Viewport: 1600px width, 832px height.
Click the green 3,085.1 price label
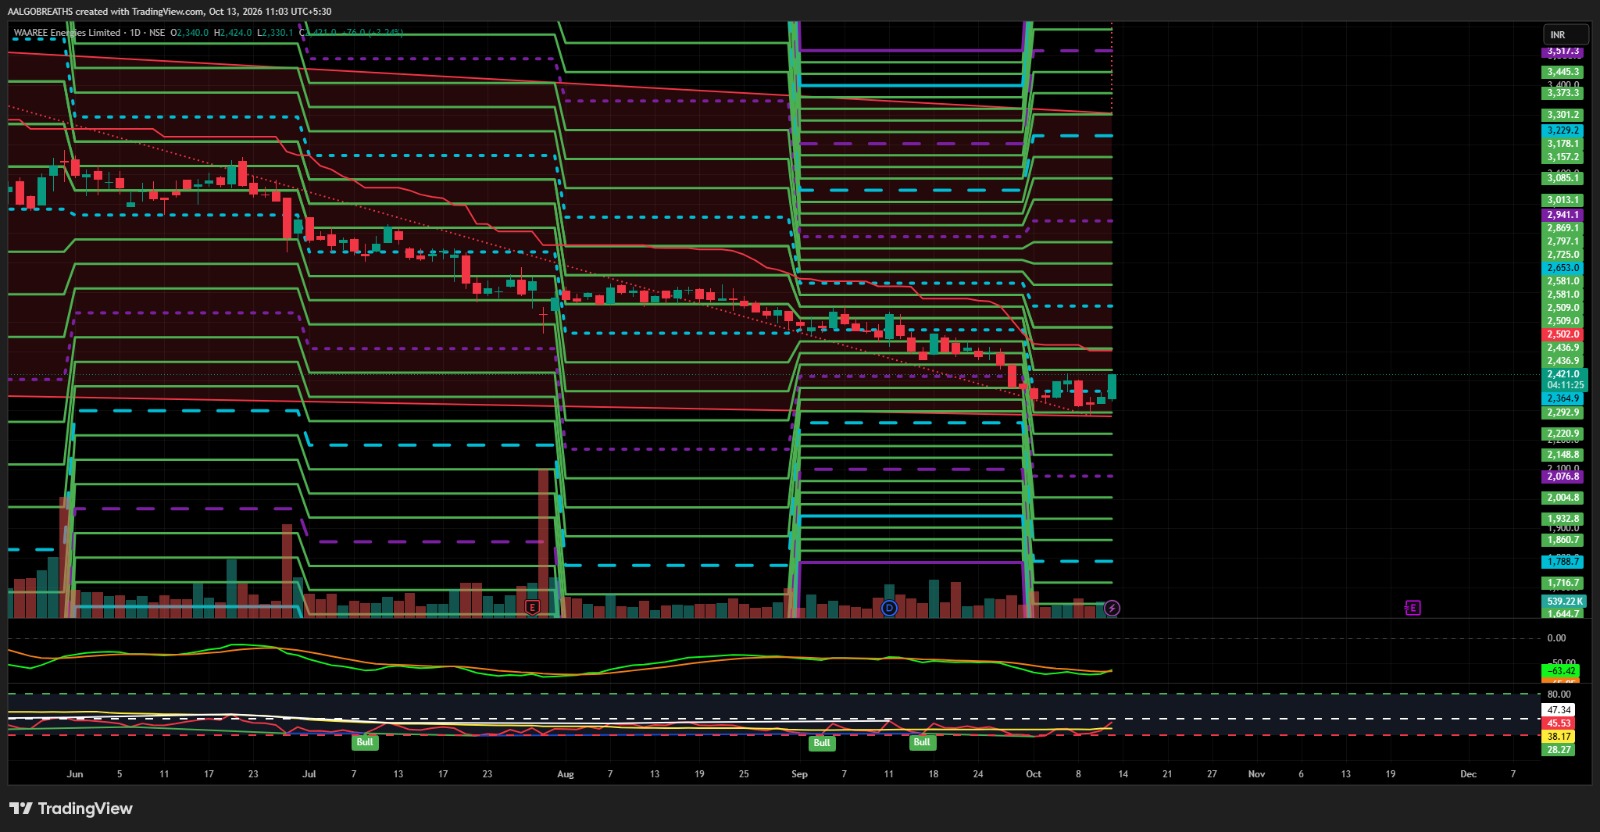tap(1563, 178)
